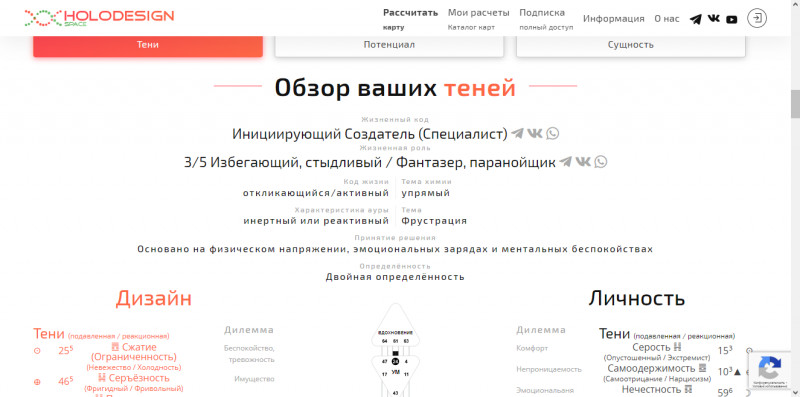Screen dimensions: 800x397
Task: Click the hexagram icon before Серъёзность
Action: point(102,378)
